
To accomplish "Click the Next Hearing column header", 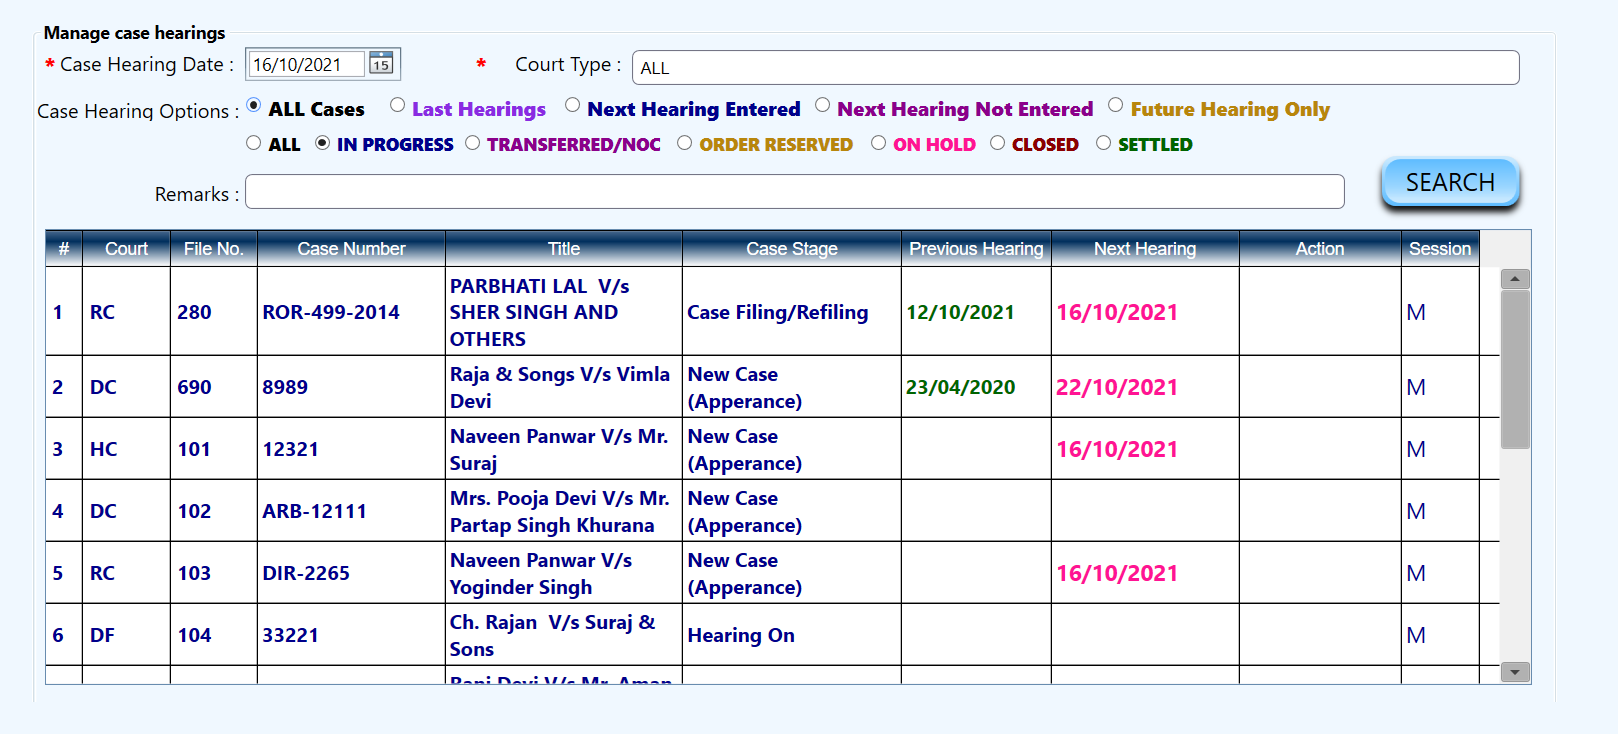I will point(1144,249).
